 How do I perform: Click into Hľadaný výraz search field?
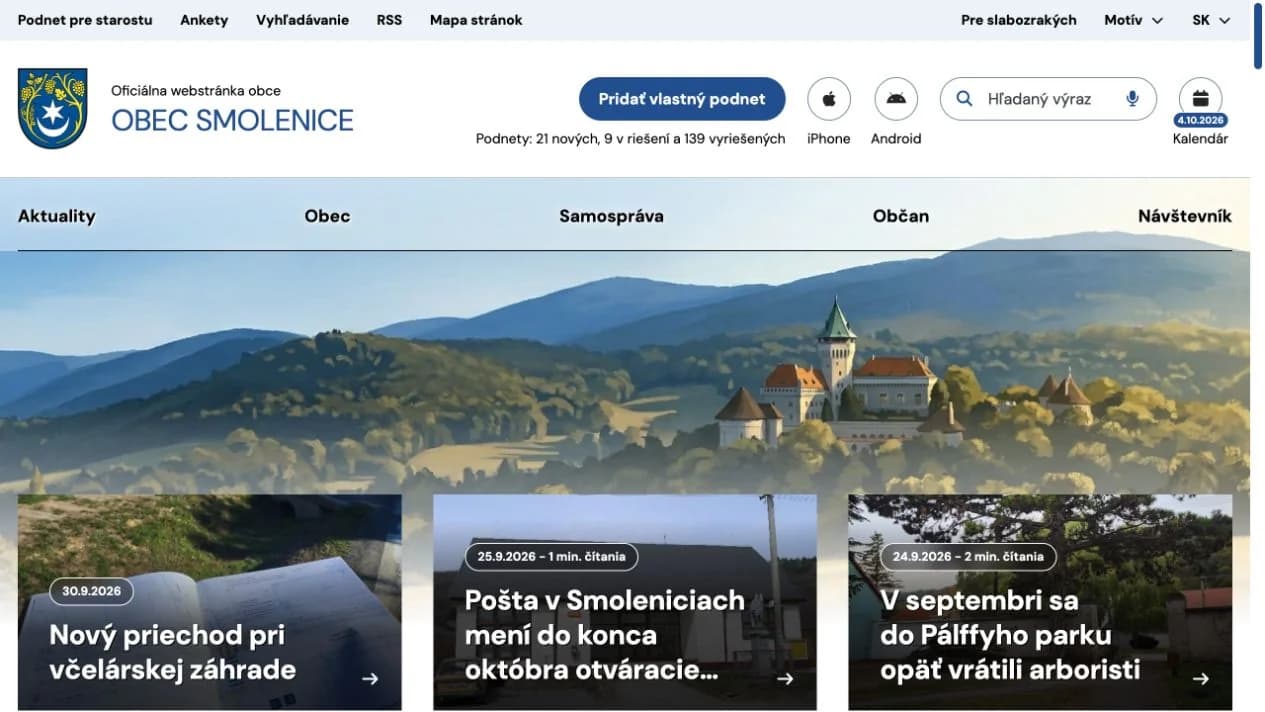(1048, 99)
